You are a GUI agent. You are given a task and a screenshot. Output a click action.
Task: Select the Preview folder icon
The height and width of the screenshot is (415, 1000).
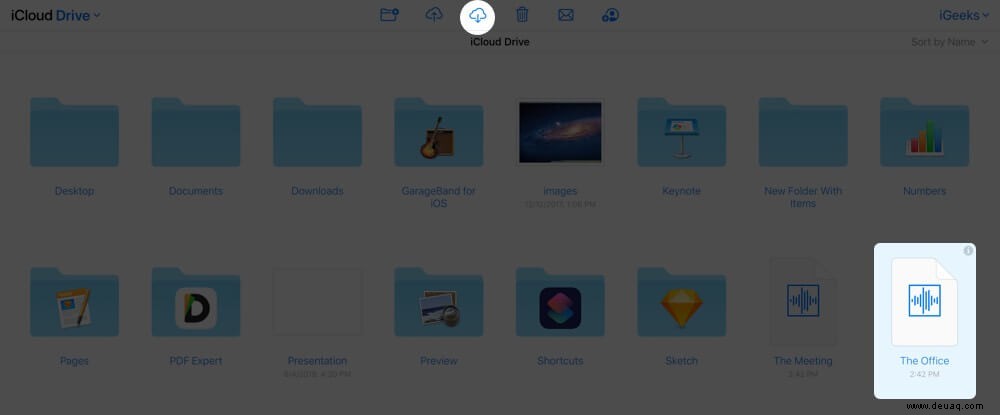(439, 302)
